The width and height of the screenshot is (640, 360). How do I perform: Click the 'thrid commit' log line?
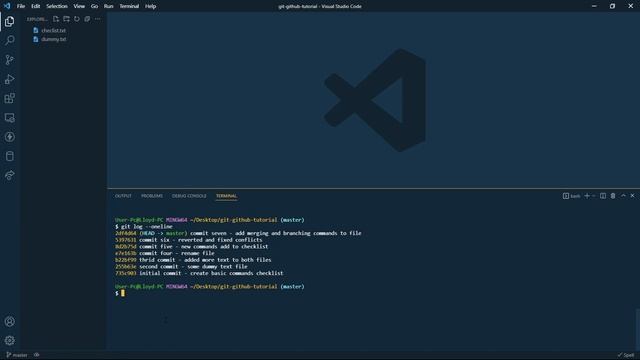tap(193, 260)
